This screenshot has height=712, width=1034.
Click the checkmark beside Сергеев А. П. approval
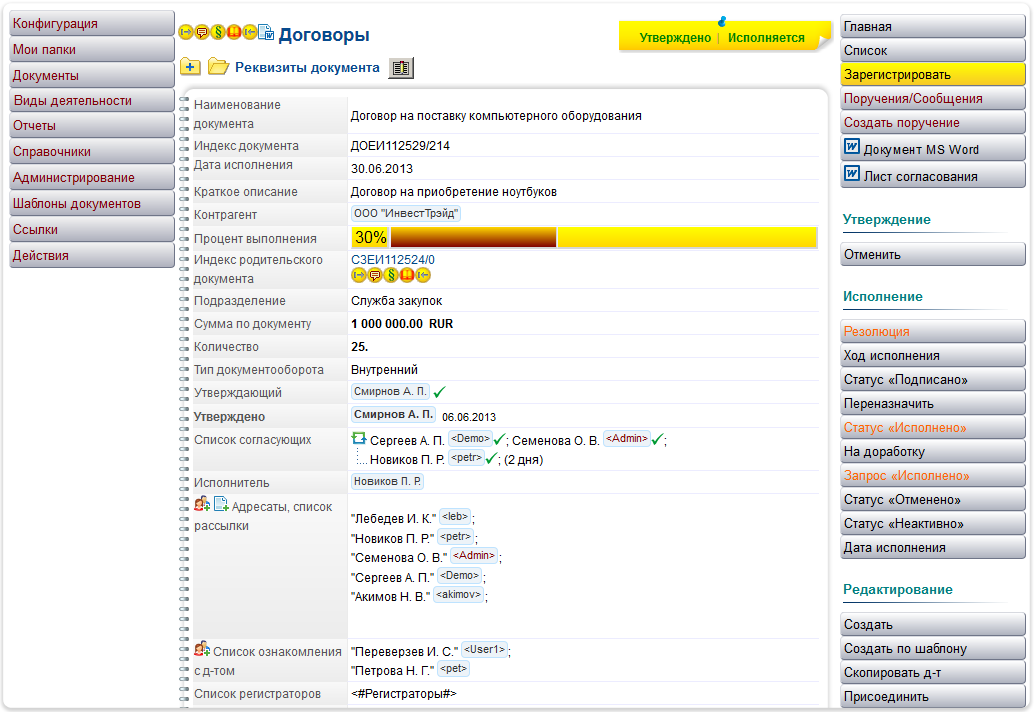click(x=498, y=438)
